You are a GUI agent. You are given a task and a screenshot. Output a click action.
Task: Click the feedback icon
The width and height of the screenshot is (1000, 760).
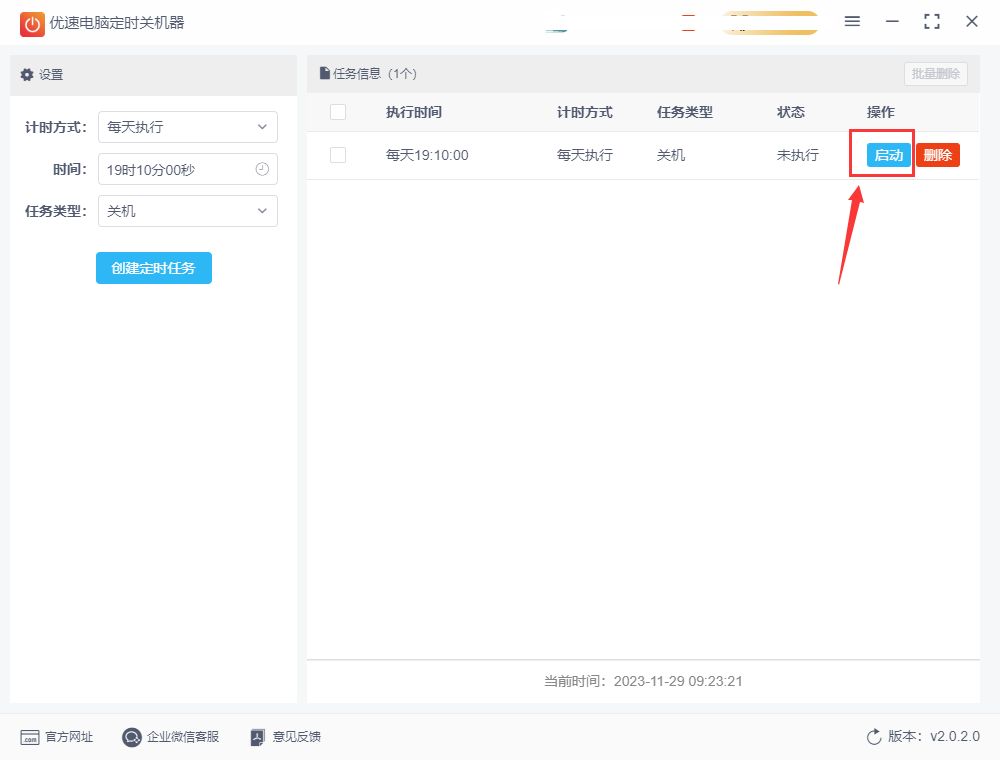257,737
